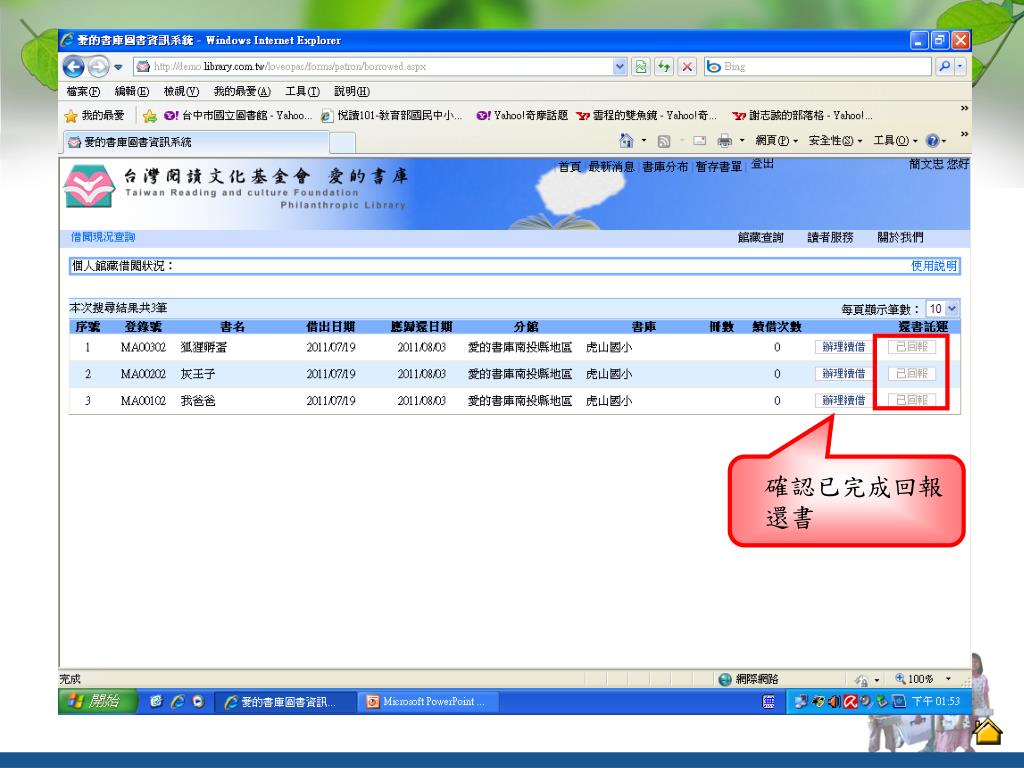Go to the 首頁 home link
Image resolution: width=1024 pixels, height=768 pixels.
[x=569, y=167]
